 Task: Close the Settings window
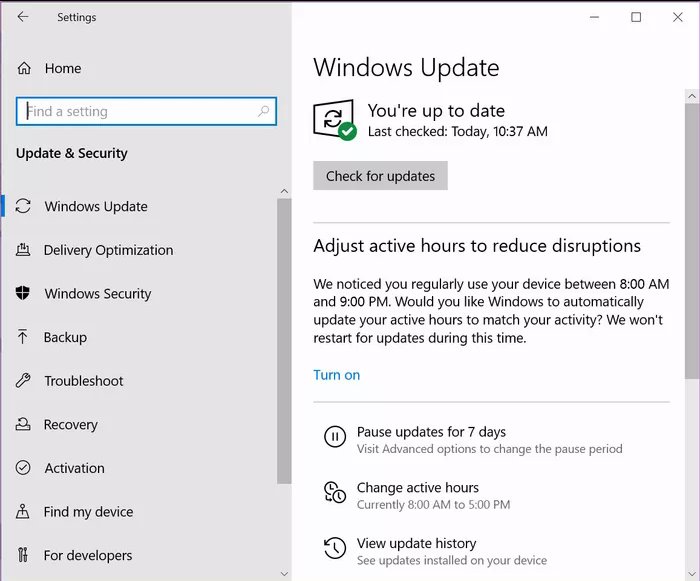click(x=678, y=17)
